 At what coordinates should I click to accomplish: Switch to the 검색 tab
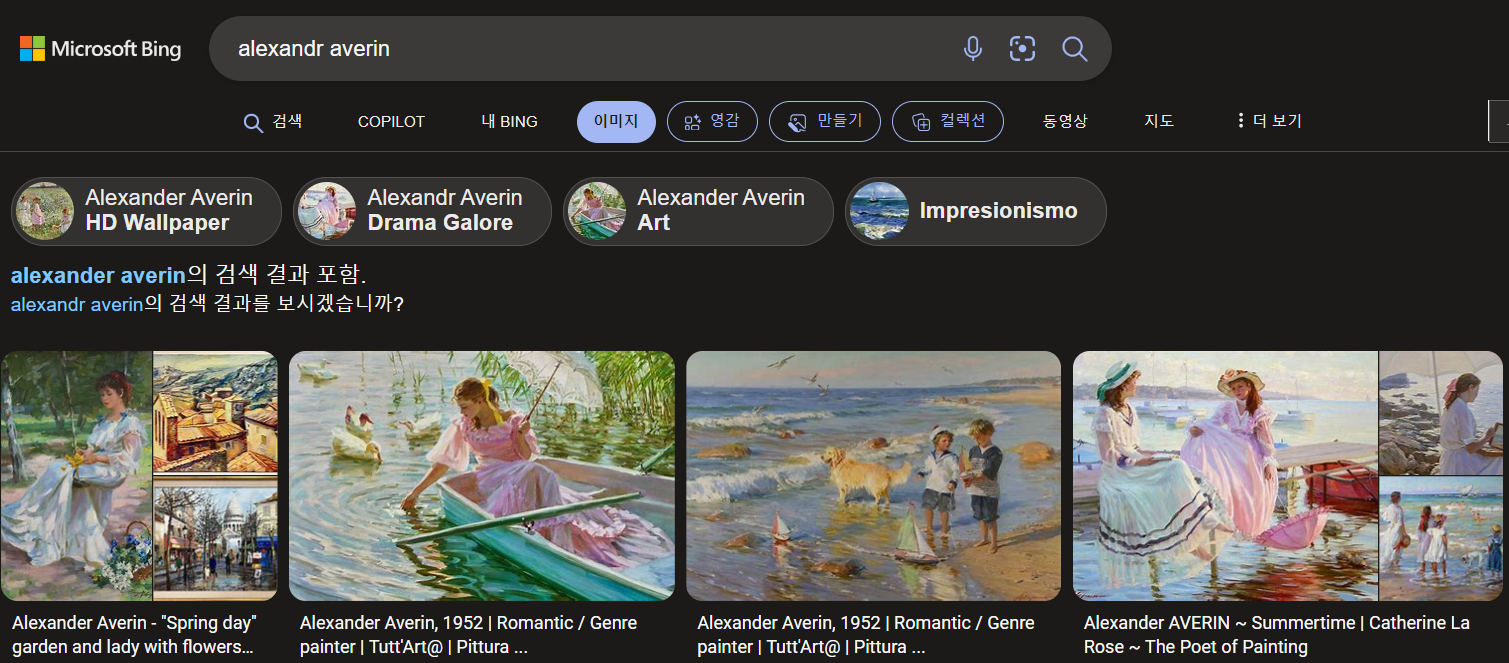[273, 122]
